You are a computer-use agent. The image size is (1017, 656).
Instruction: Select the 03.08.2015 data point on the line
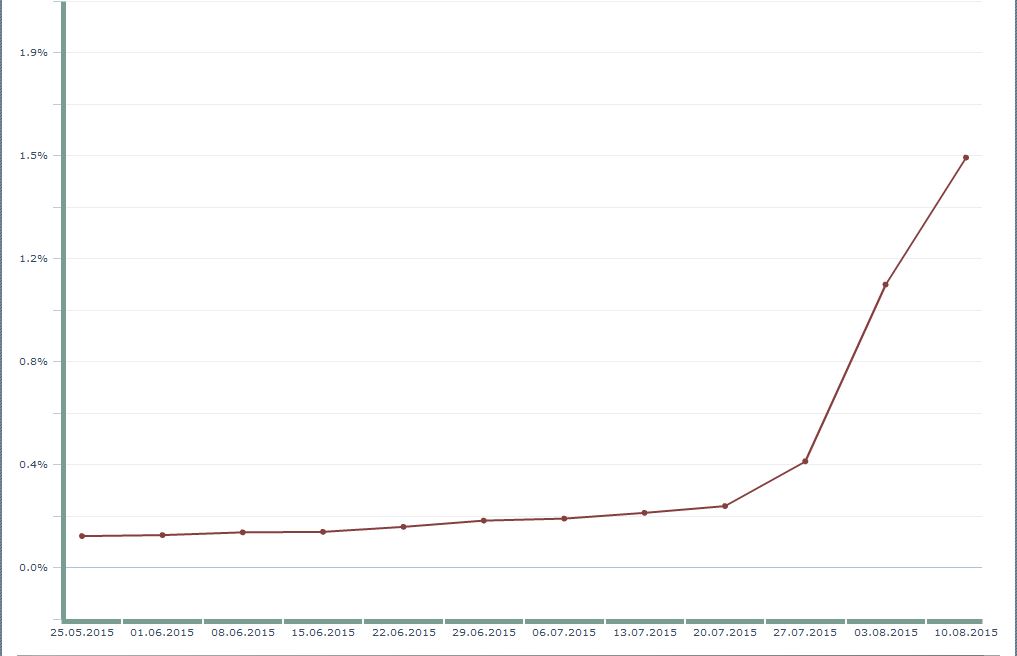click(x=885, y=285)
